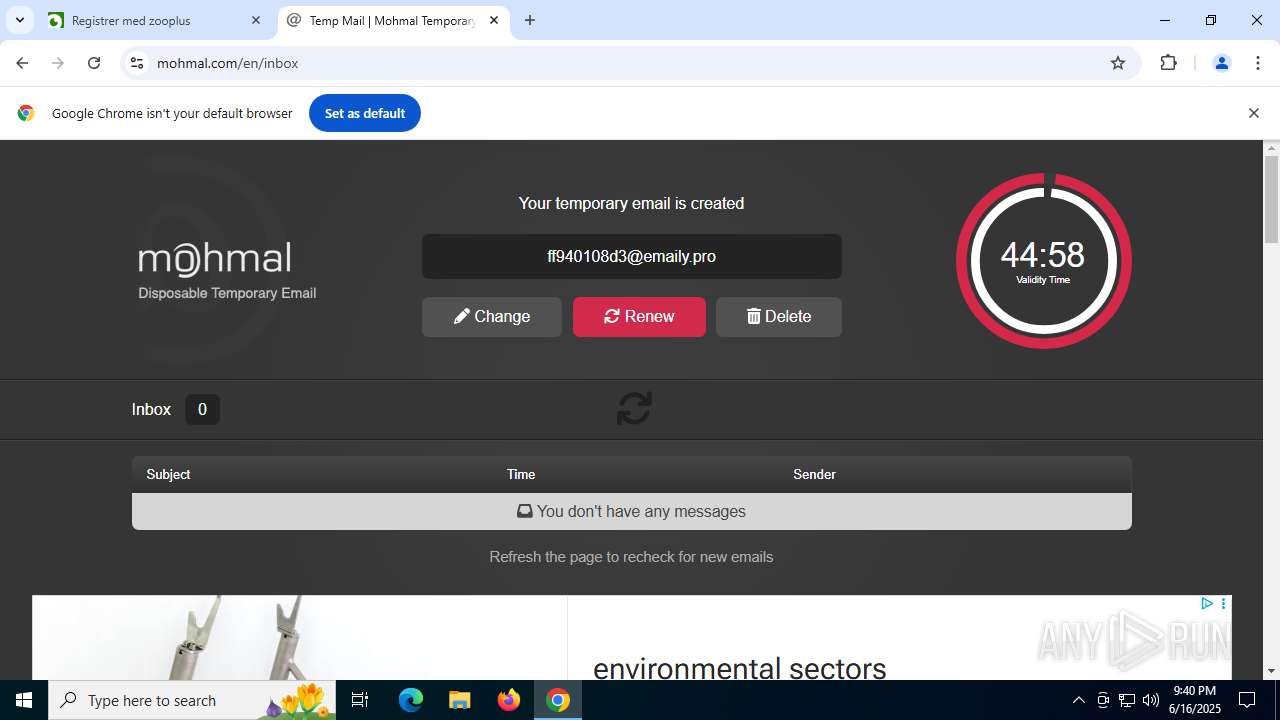The image size is (1280, 720).
Task: Renew the temporary email validity
Action: coord(639,317)
